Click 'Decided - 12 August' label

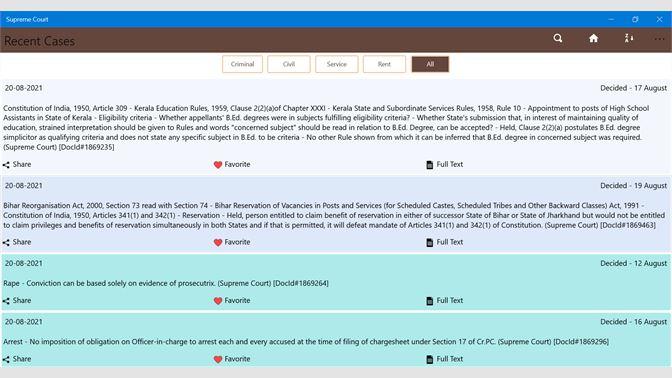coord(633,263)
